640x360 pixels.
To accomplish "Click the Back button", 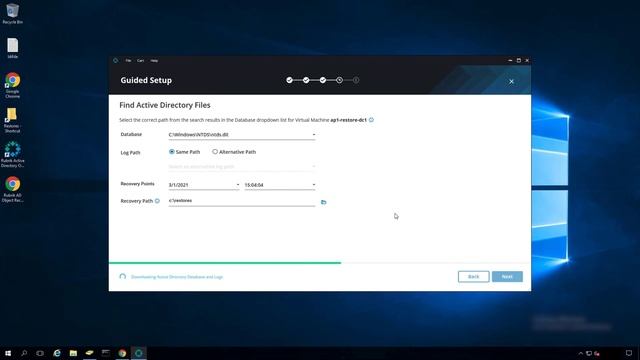I will [x=473, y=277].
